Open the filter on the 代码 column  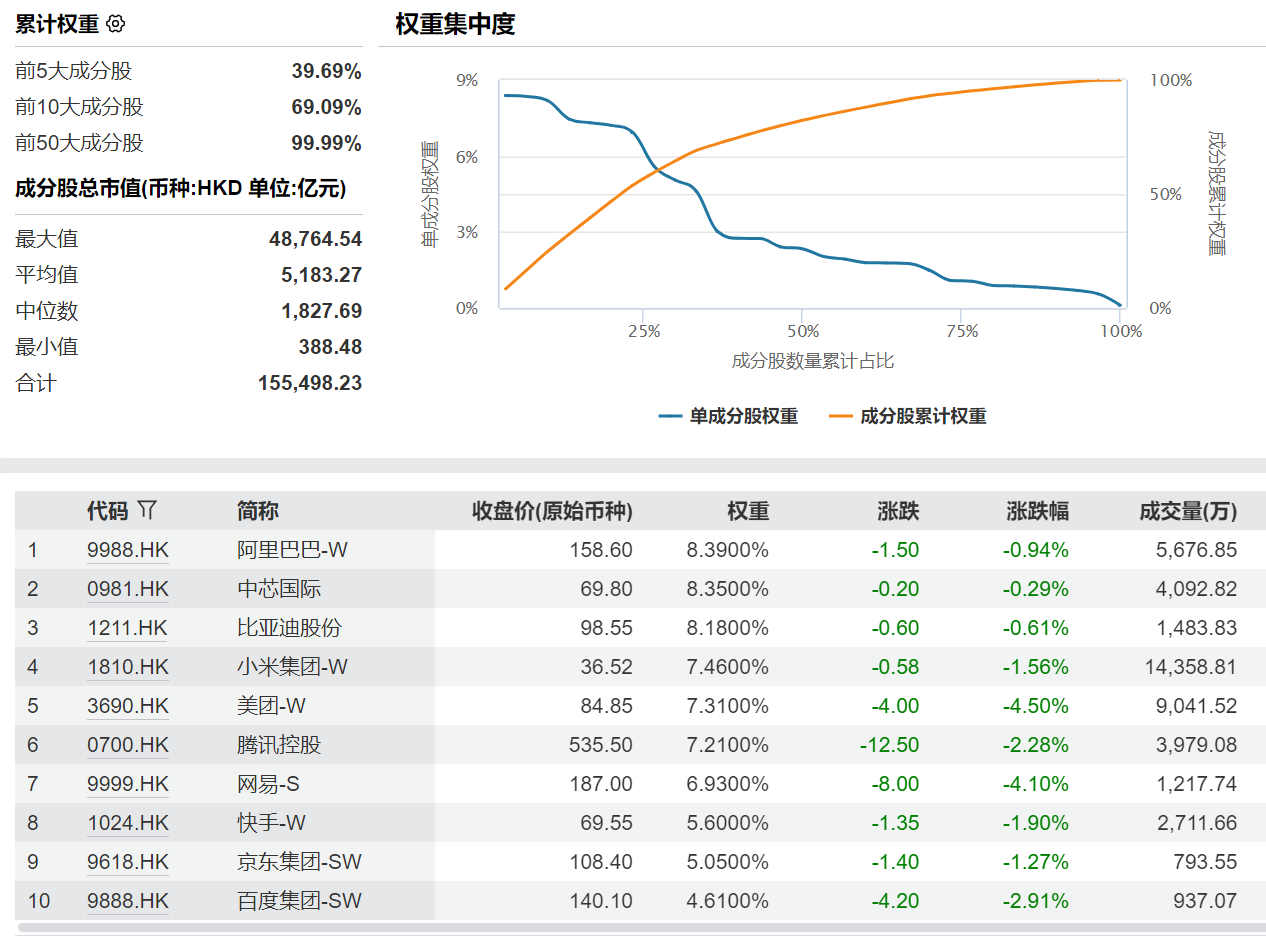pos(146,510)
